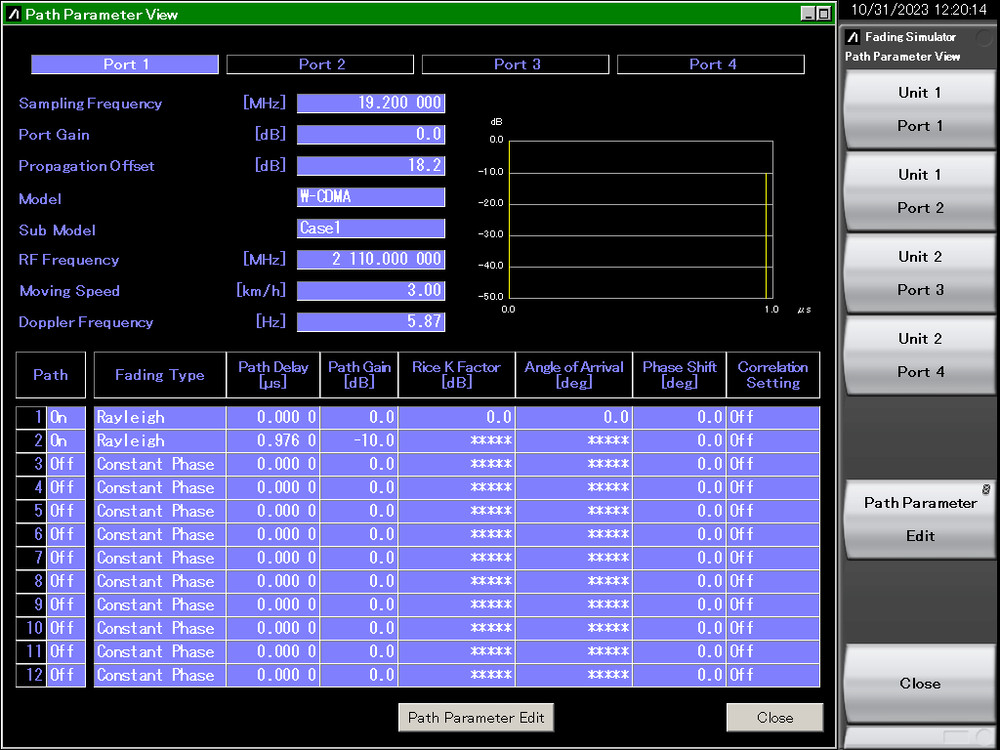Screen dimensions: 1000x750
Task: Click path 8 Off state cell
Action: coord(66,582)
